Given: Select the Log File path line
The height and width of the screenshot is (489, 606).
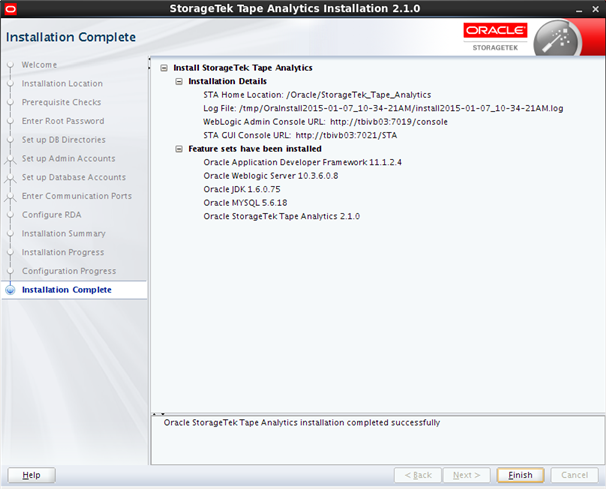Looking at the screenshot, I should 383,109.
